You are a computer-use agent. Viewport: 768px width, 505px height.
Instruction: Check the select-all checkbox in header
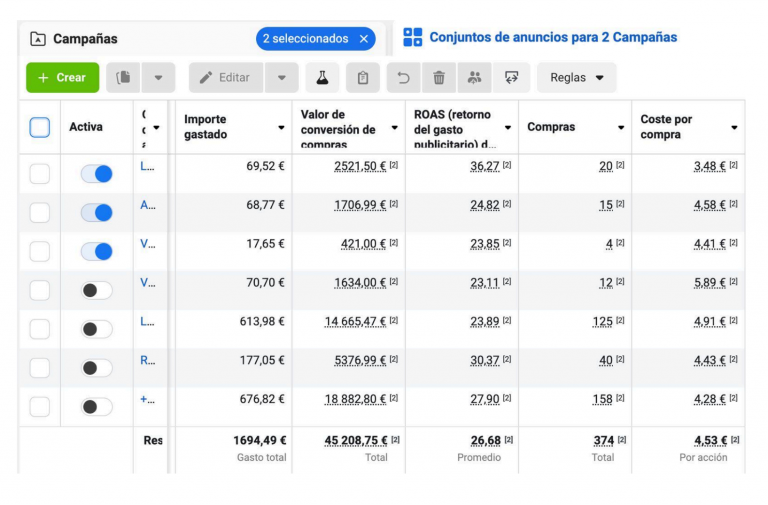point(39,127)
